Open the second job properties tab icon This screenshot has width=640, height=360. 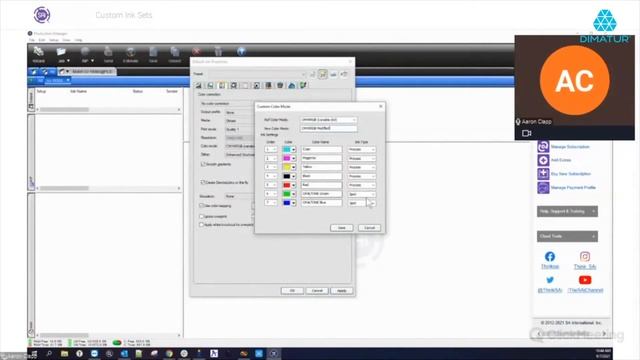tap(210, 85)
